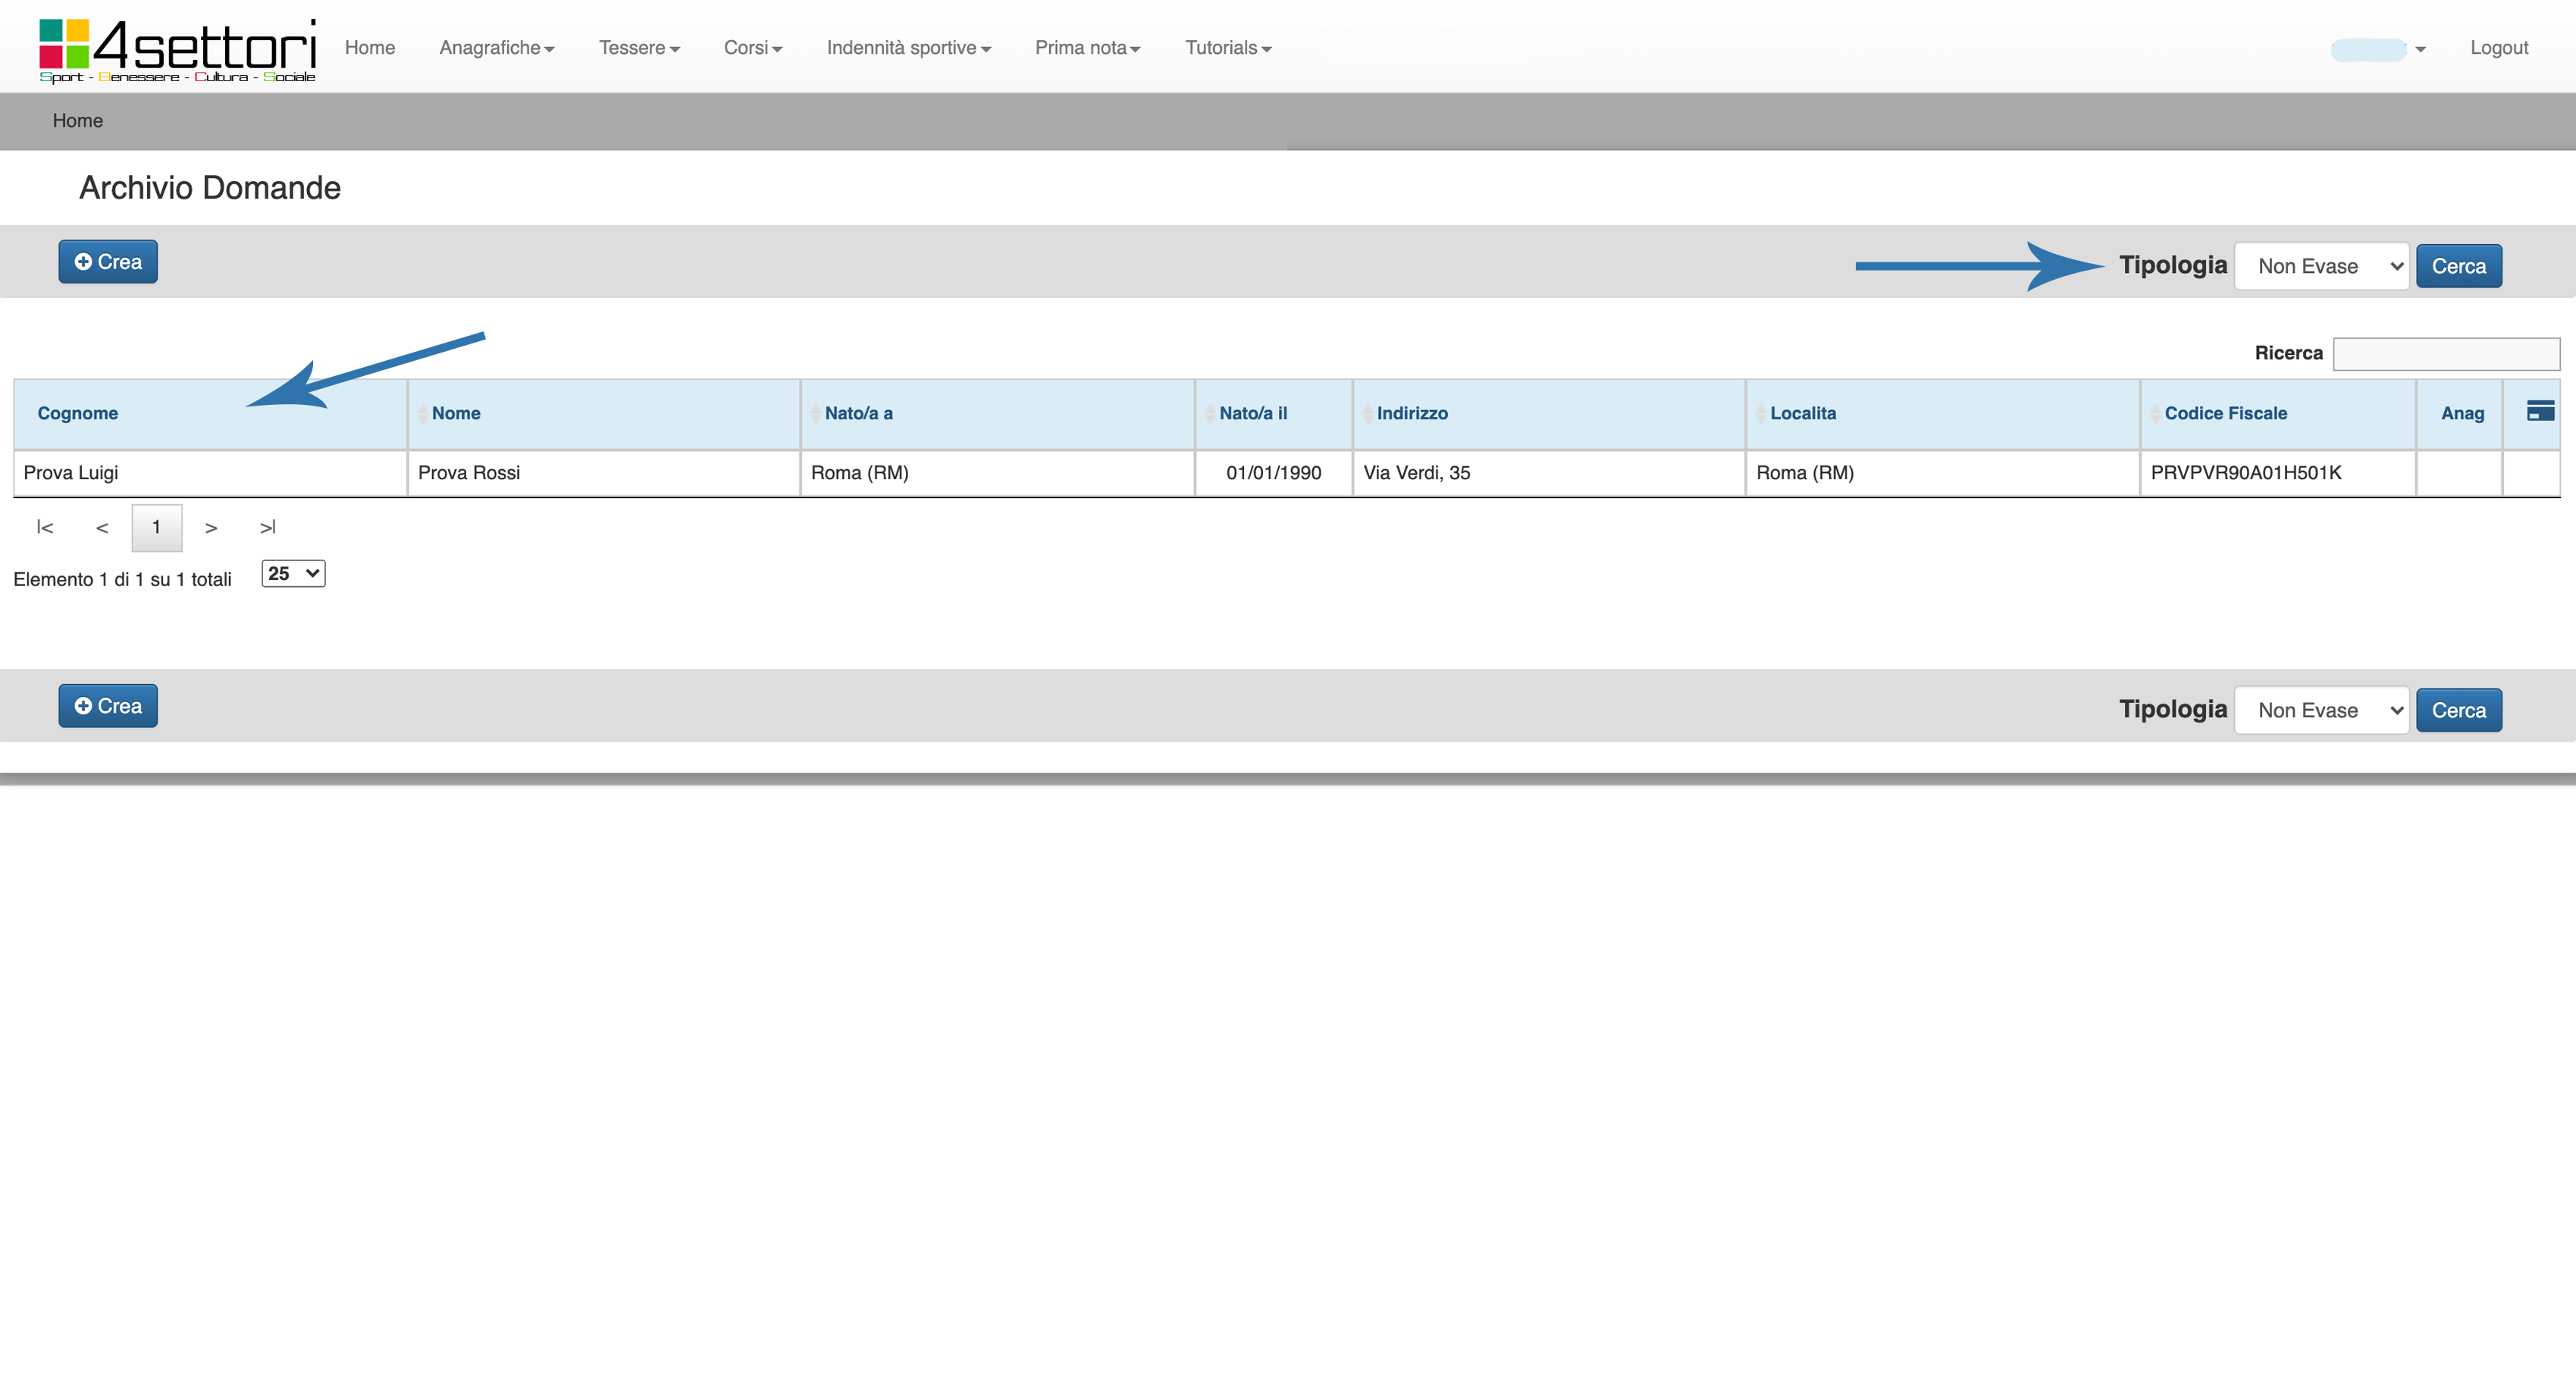
Task: Click the 4settori logo
Action: pyautogui.click(x=177, y=50)
